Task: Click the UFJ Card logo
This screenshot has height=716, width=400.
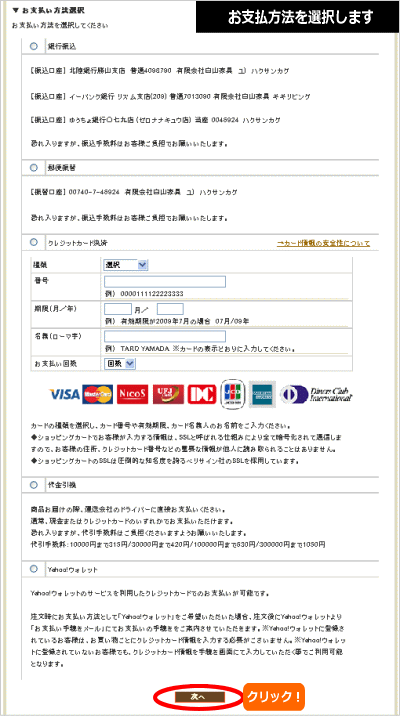Action: [168, 394]
